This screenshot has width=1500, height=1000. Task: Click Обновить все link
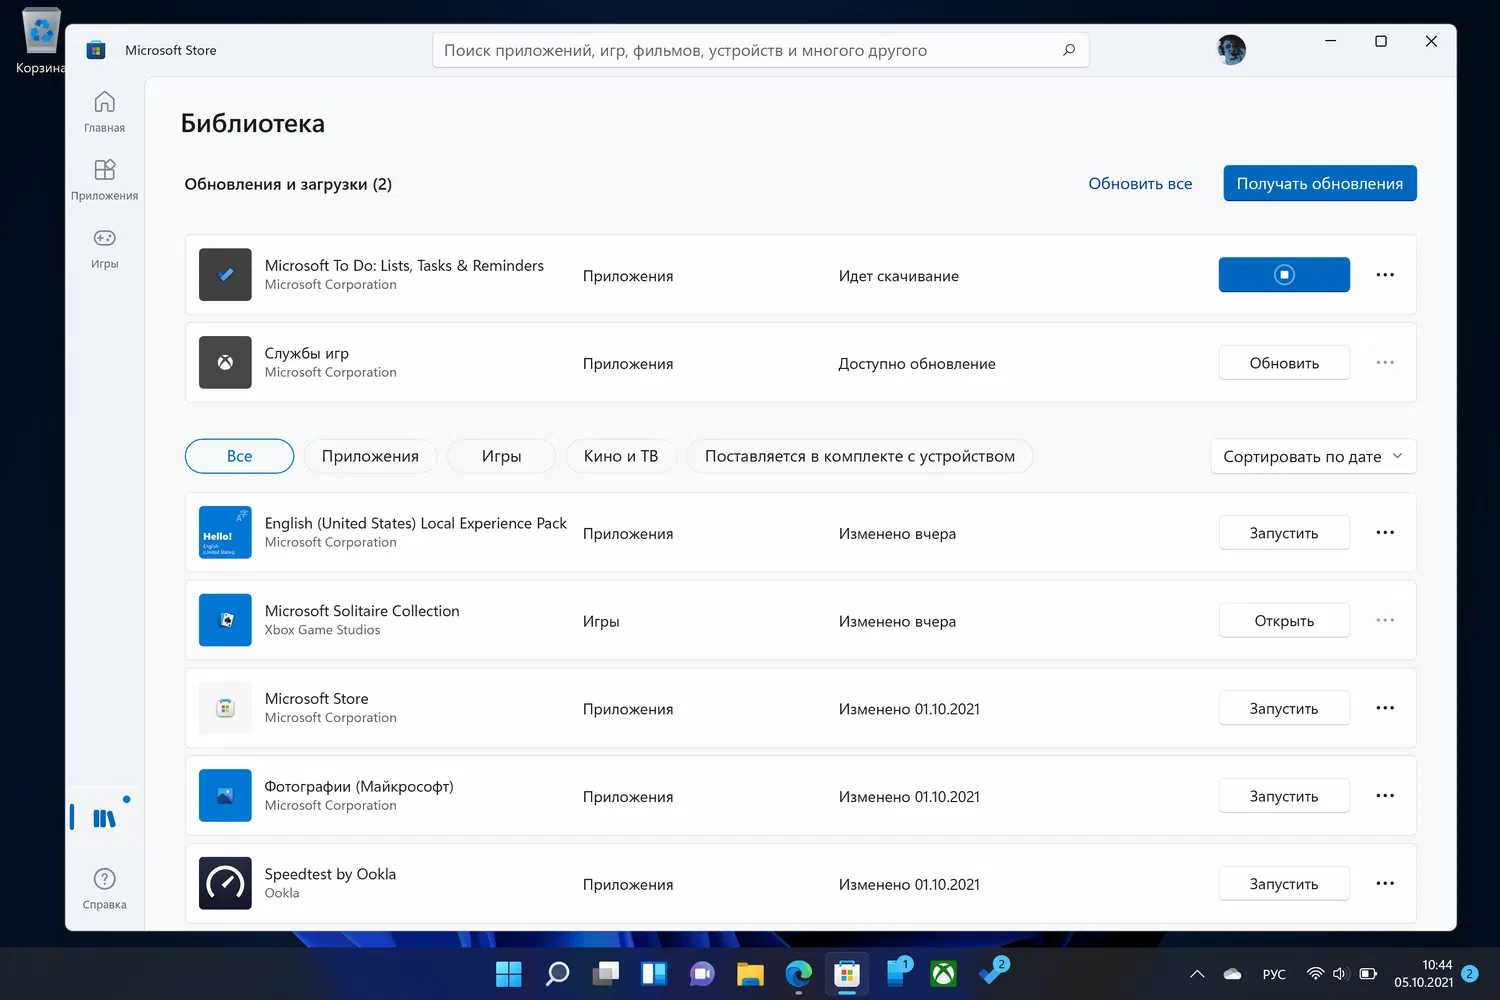click(1140, 184)
